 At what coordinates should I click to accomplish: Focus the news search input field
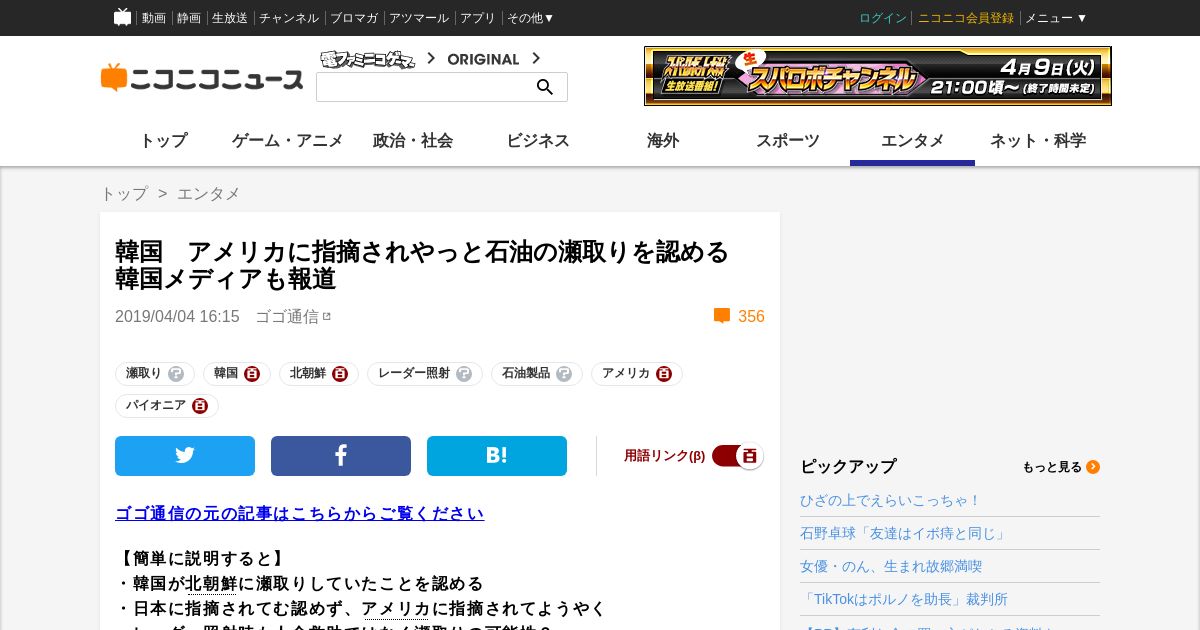coord(427,87)
